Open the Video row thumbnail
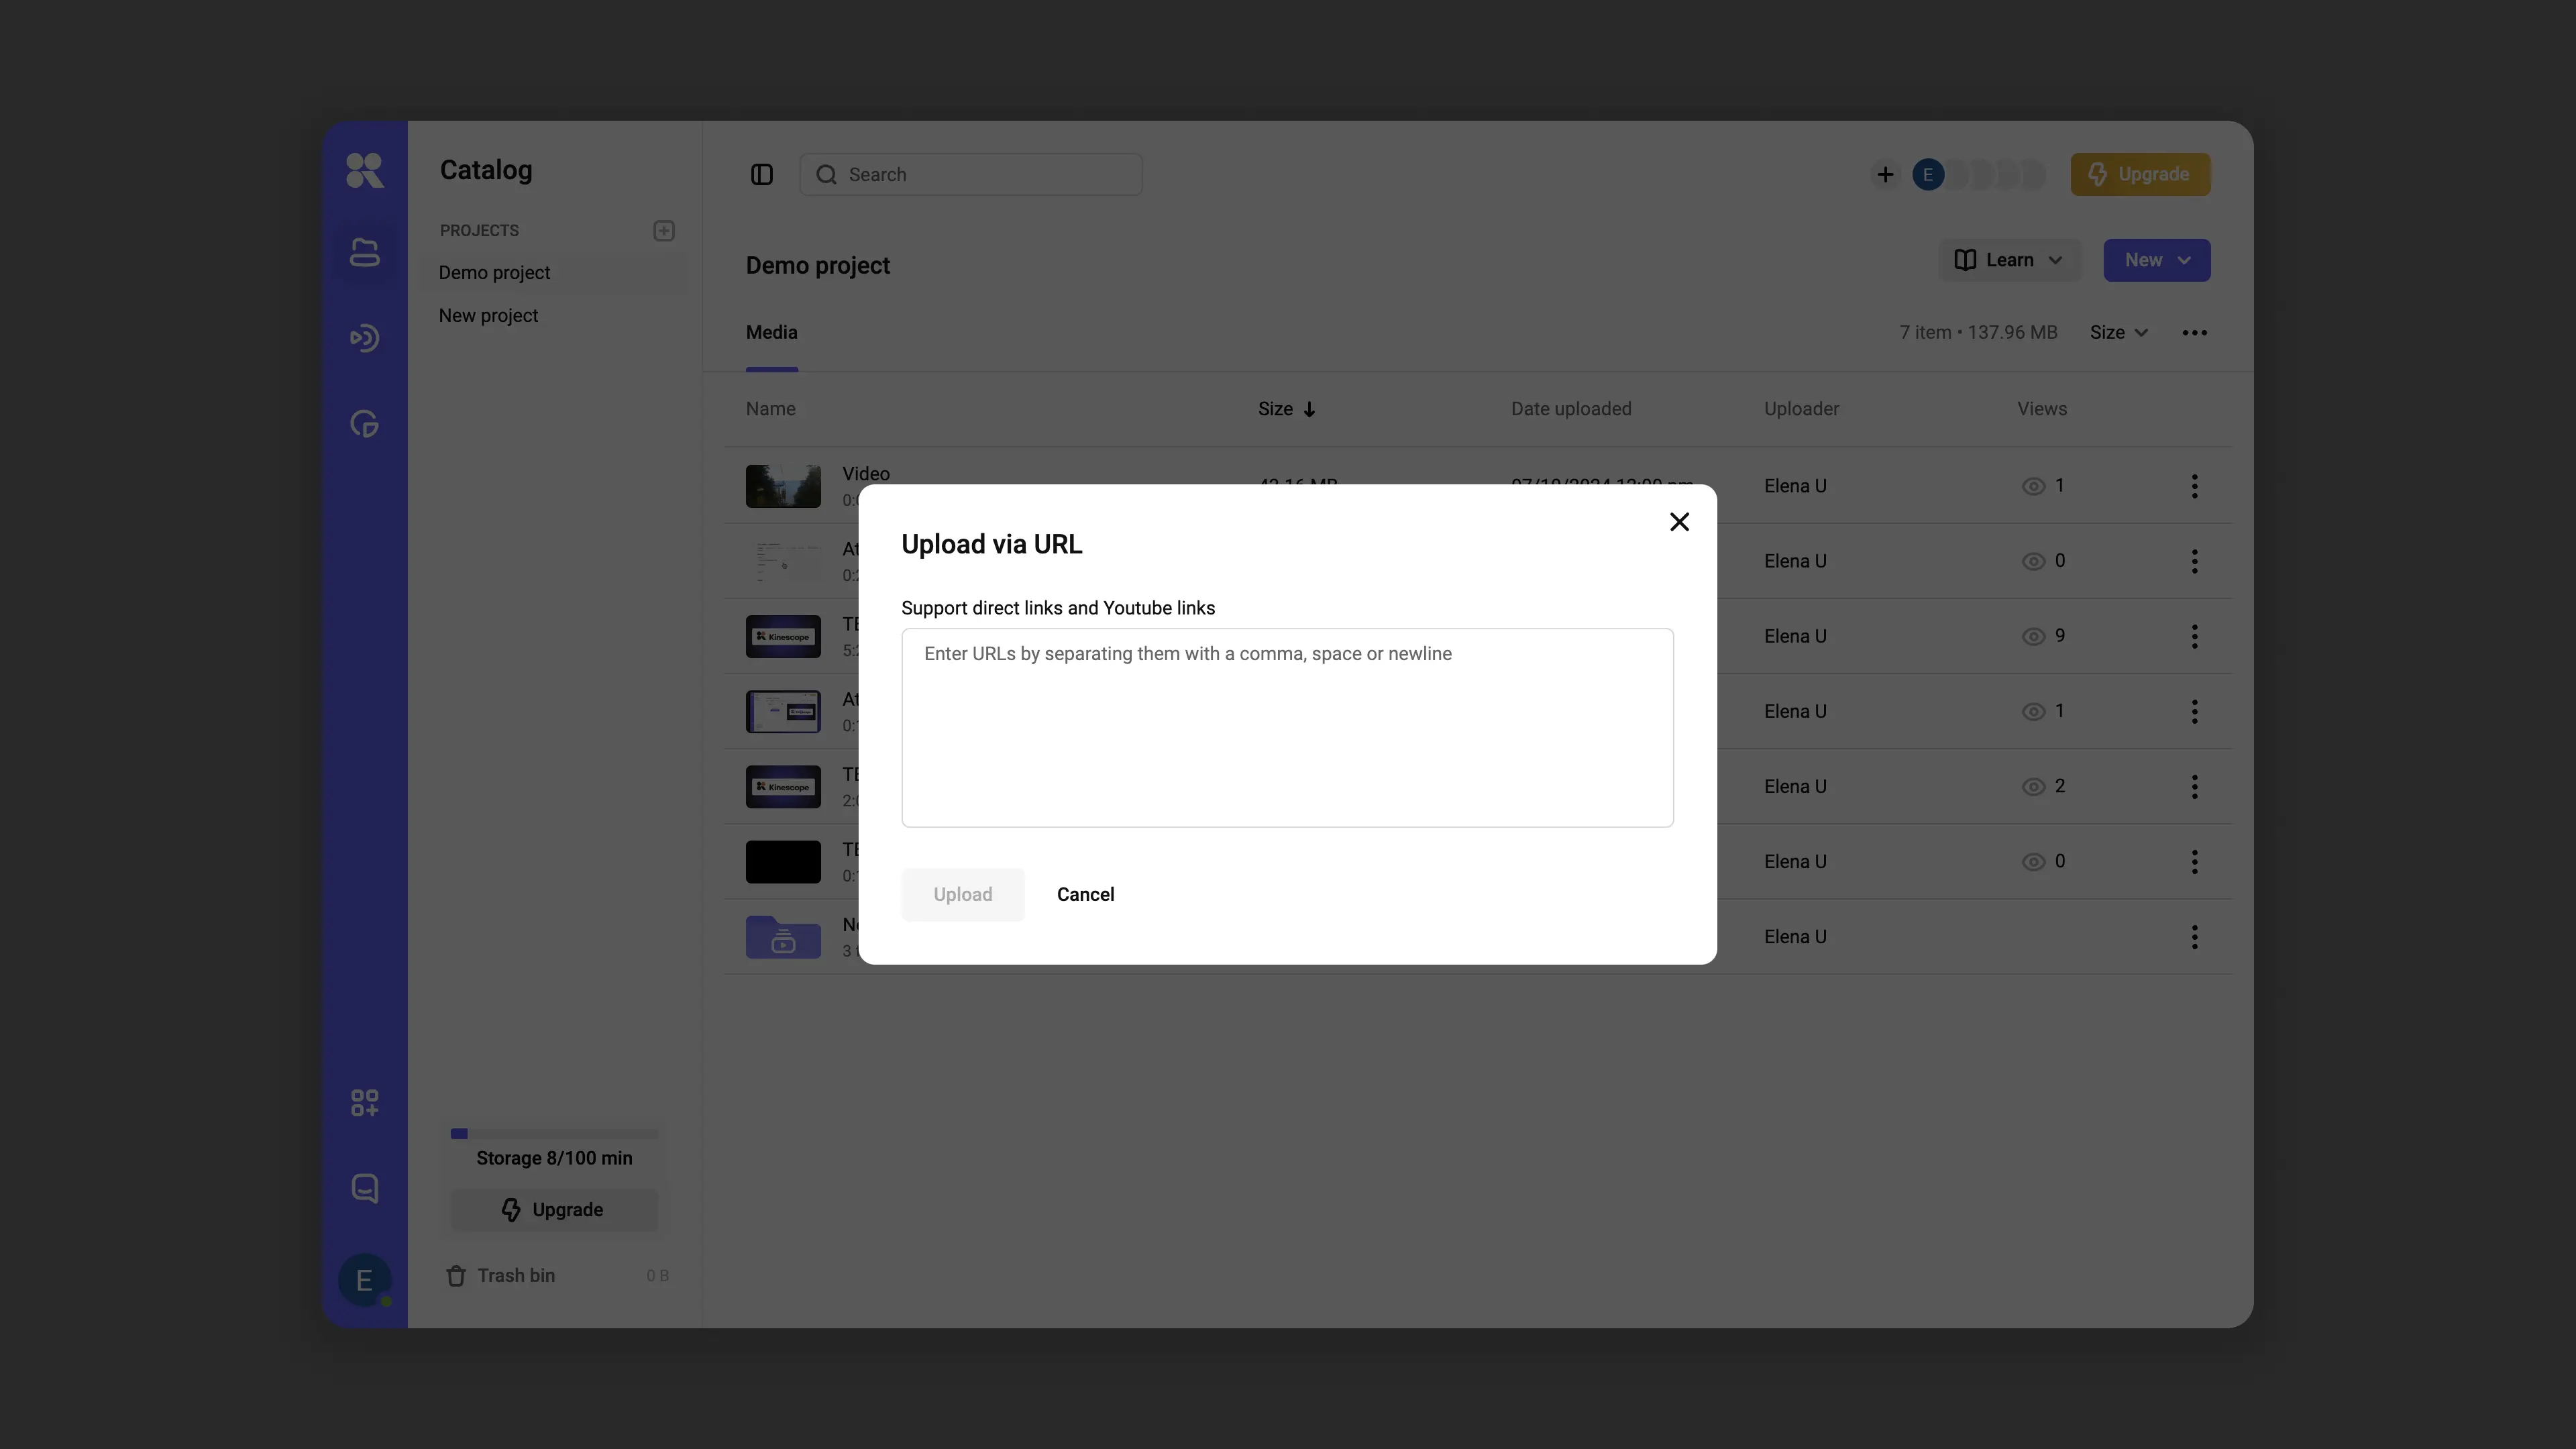2576x1449 pixels. click(x=783, y=486)
